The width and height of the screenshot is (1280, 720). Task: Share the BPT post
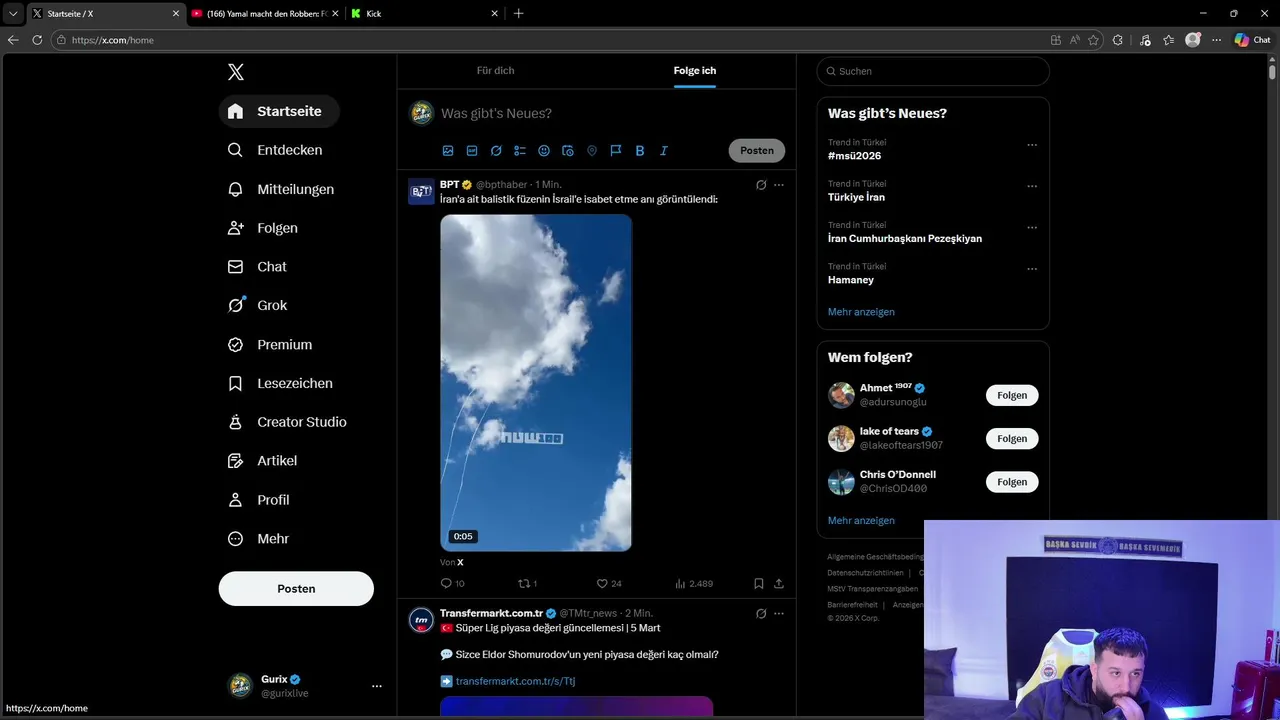779,583
